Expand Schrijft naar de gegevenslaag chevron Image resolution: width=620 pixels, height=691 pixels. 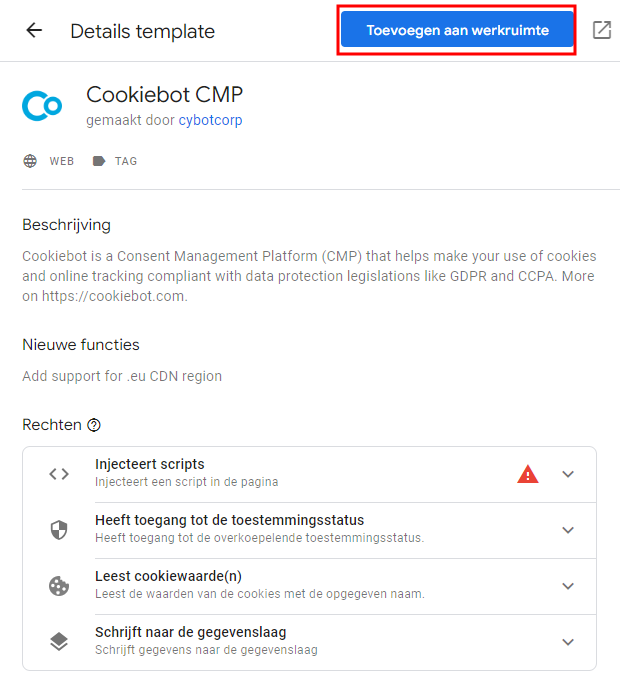568,642
